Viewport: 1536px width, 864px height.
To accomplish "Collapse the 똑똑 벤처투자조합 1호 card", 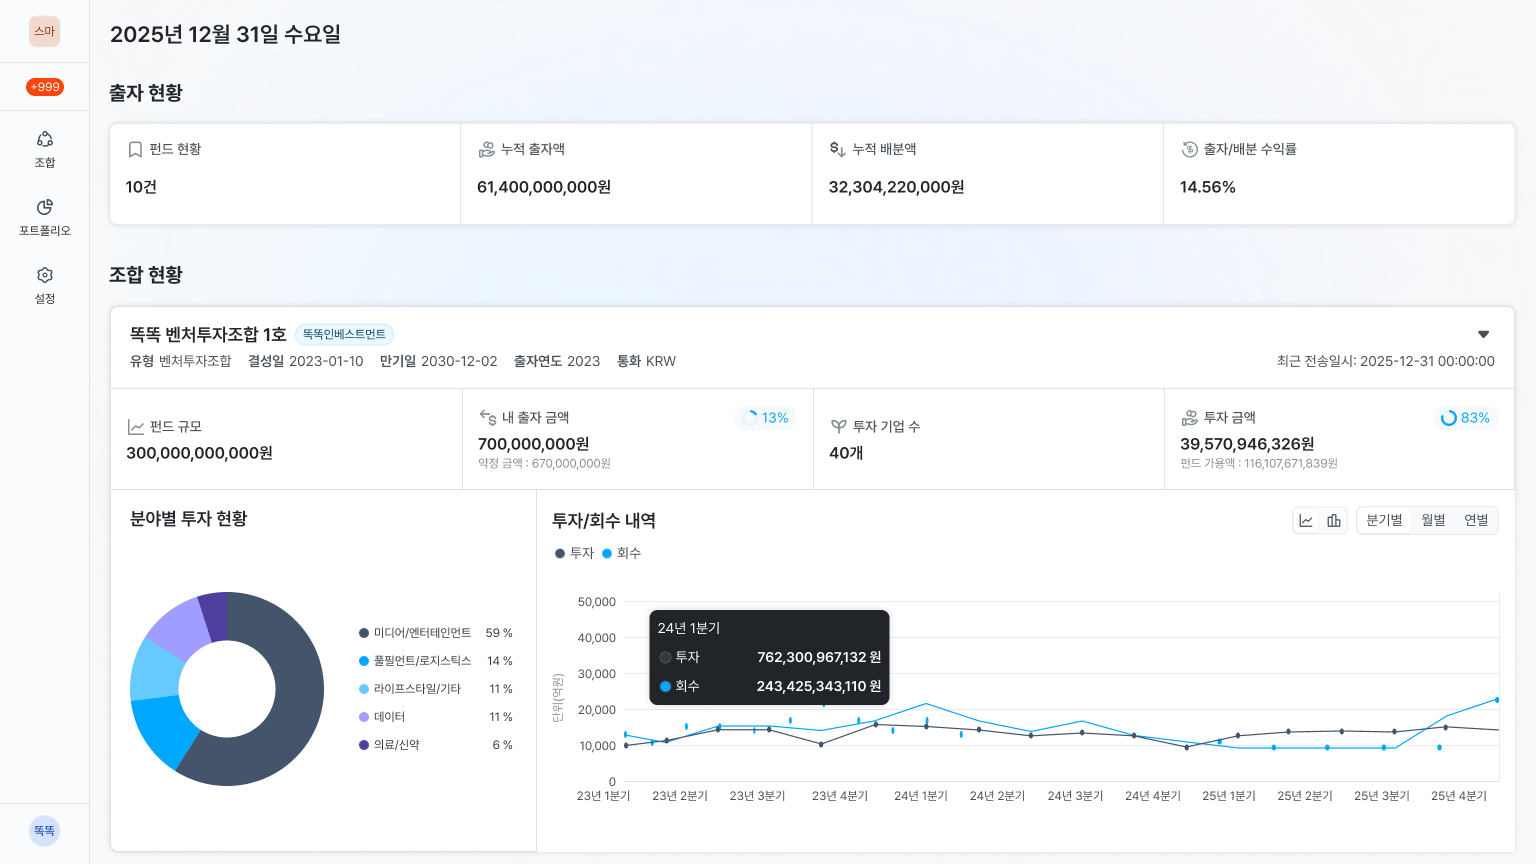I will click(x=1484, y=334).
